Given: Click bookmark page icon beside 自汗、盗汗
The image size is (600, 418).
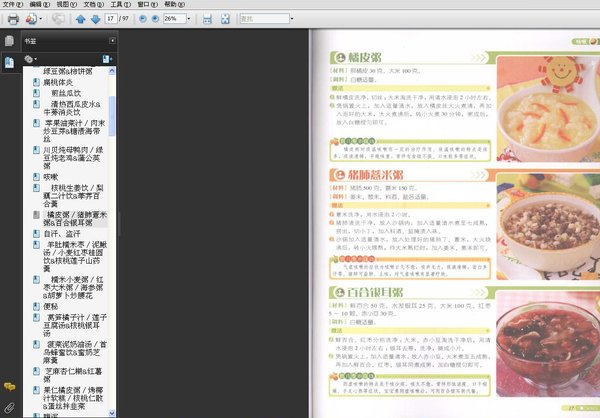Looking at the screenshot, I should click(36, 233).
